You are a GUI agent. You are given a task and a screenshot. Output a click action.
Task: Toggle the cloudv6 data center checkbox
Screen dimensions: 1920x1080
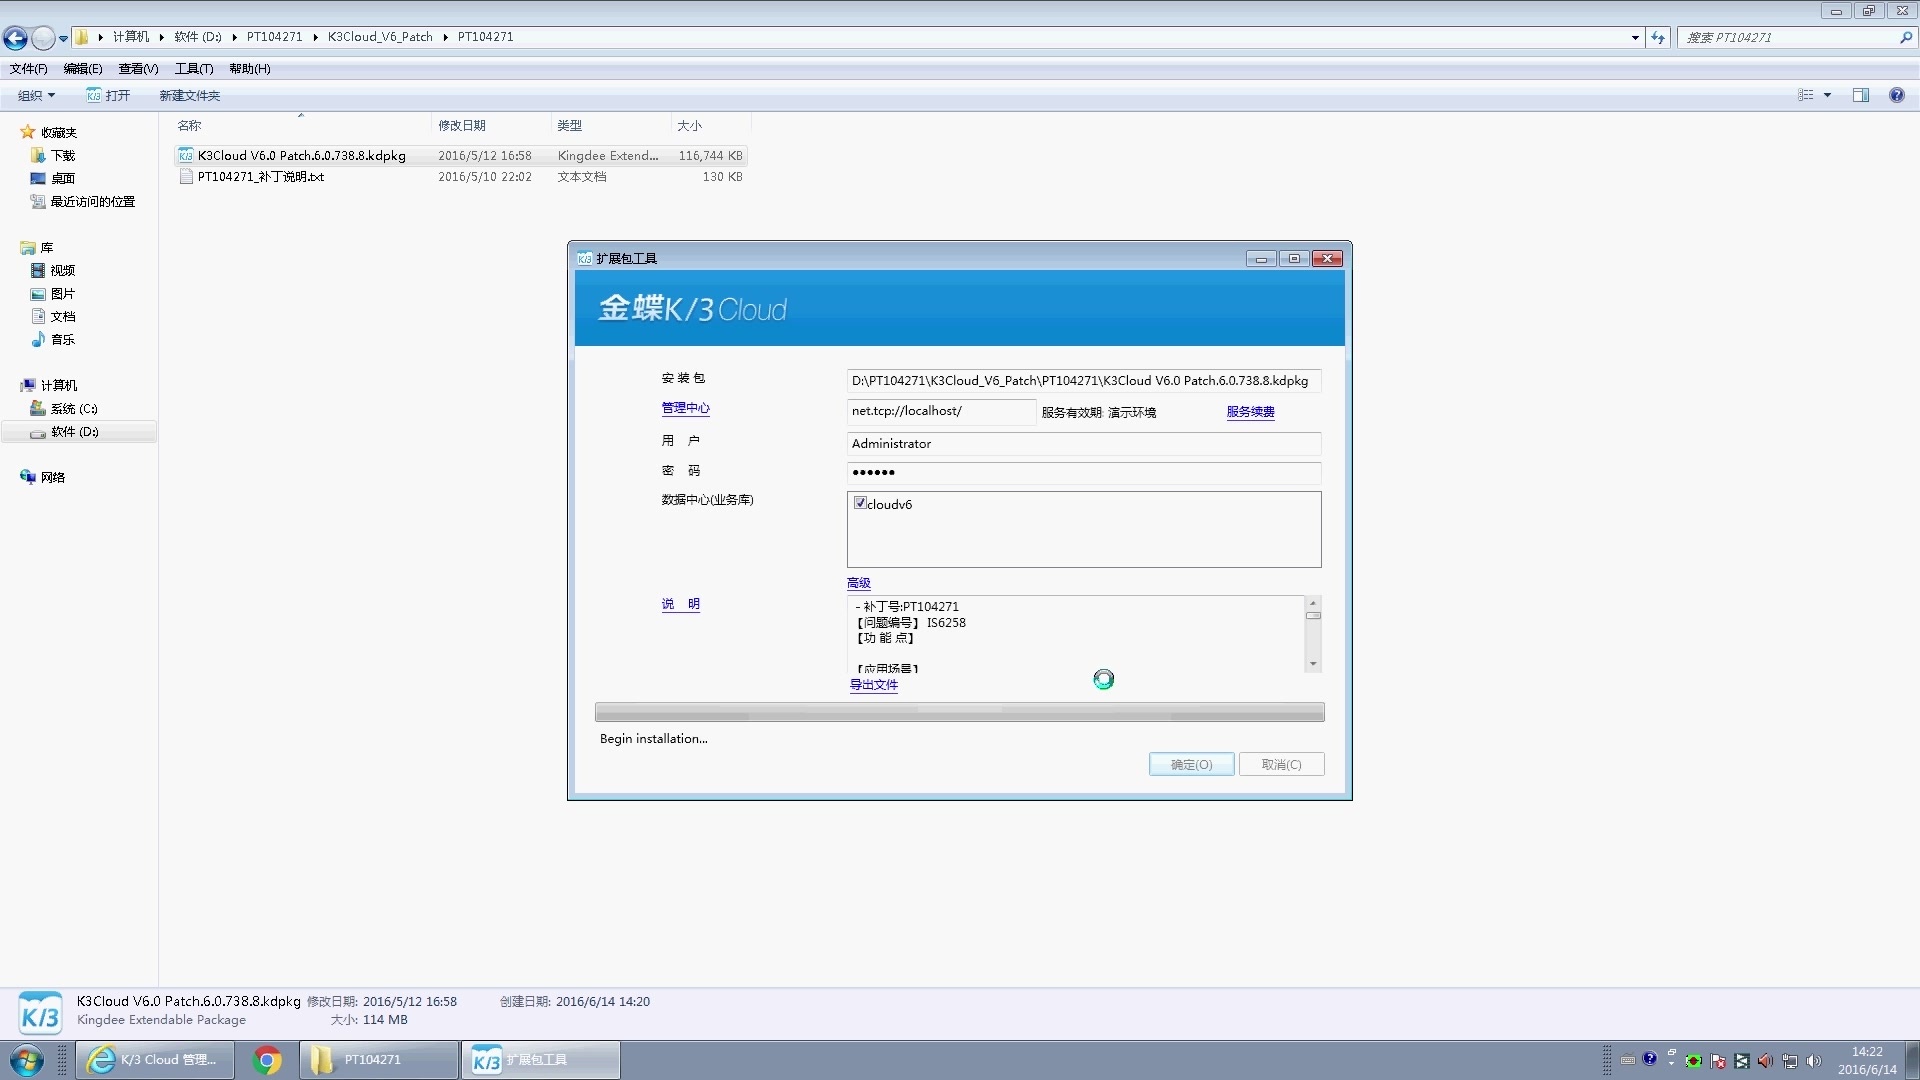(x=860, y=503)
